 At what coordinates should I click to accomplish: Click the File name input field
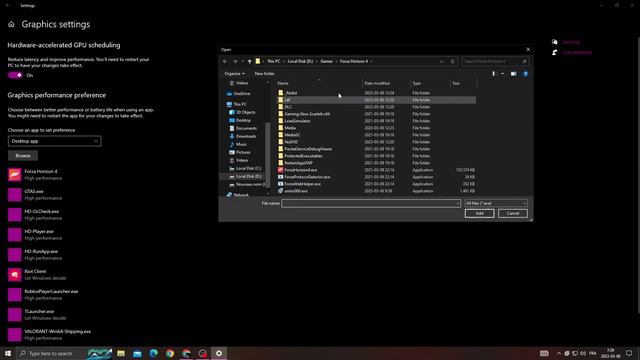(371, 203)
